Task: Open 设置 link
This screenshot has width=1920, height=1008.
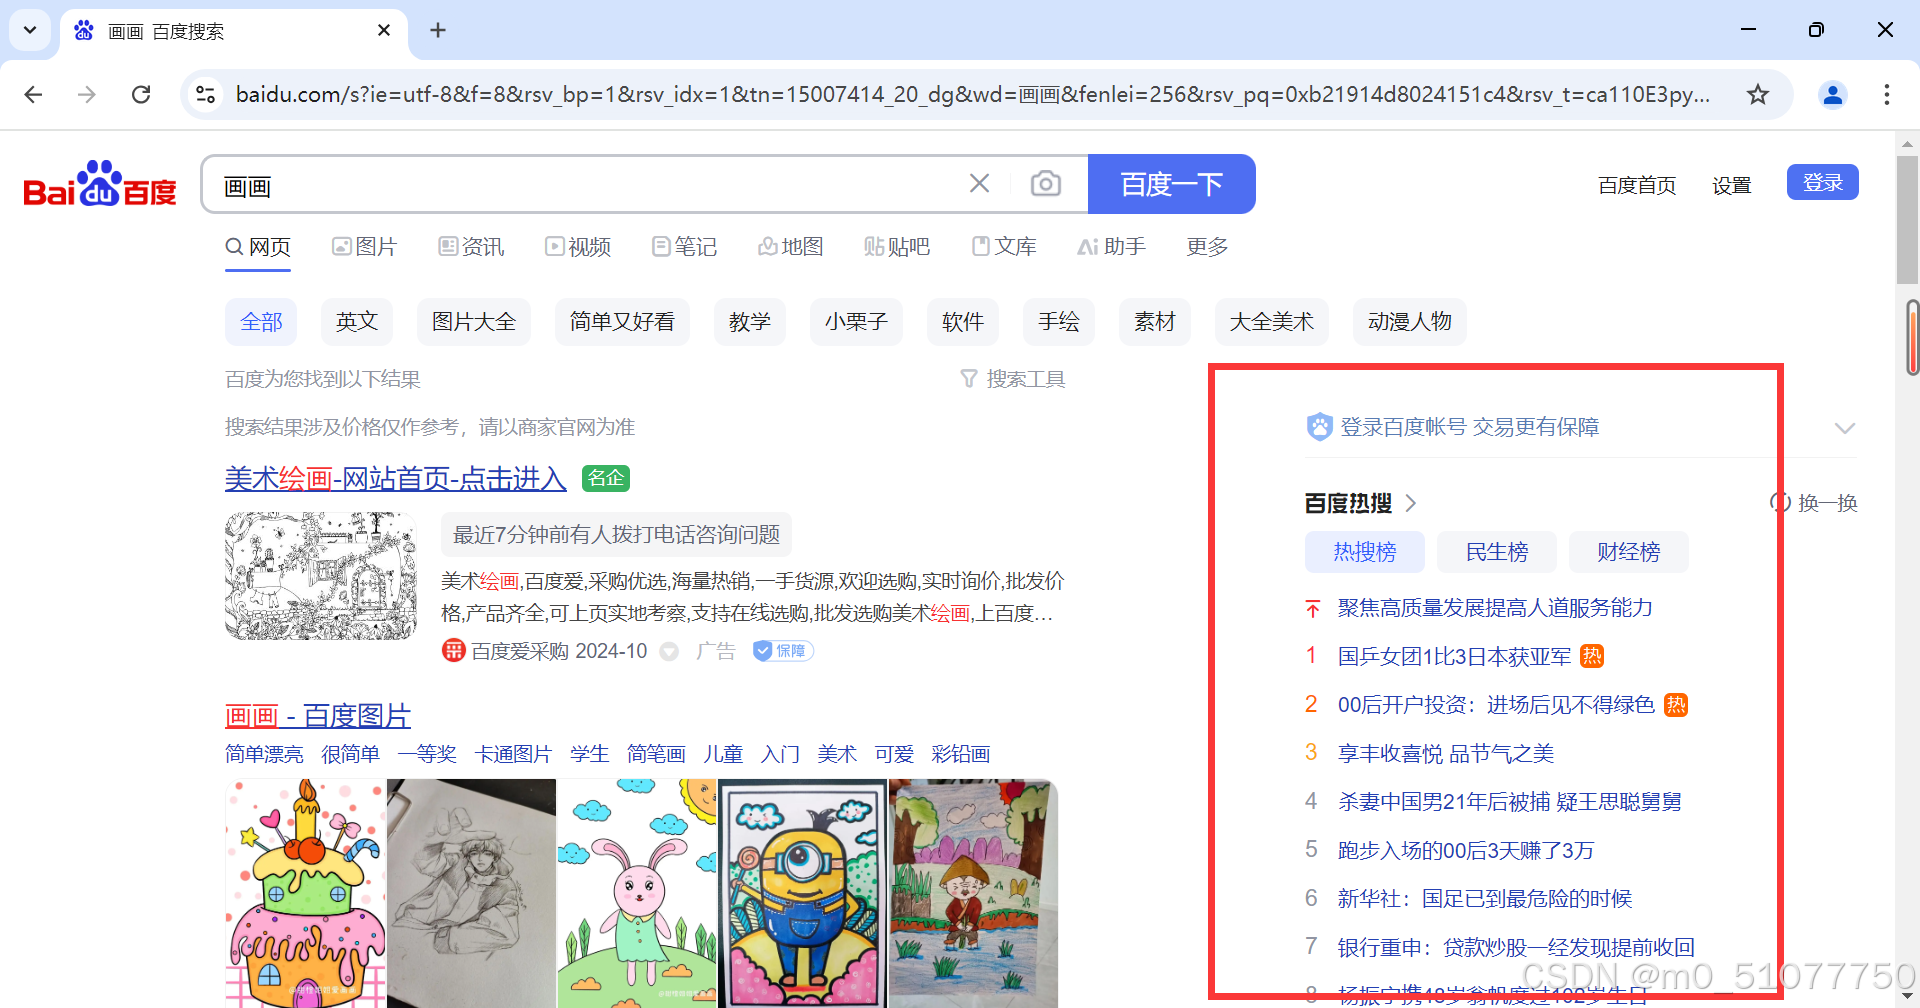Action: [1732, 185]
